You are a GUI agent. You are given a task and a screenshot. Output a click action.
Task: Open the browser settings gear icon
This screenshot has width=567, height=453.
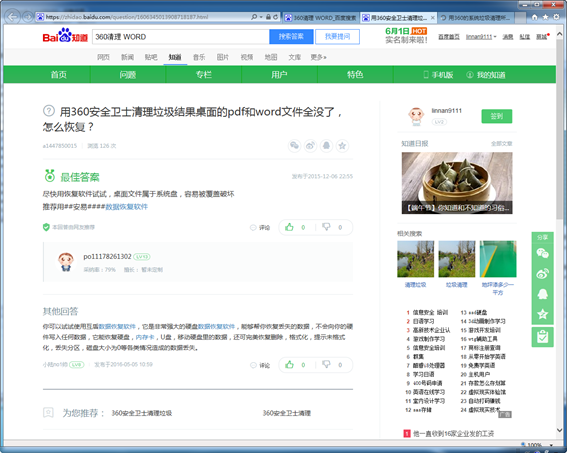click(556, 17)
